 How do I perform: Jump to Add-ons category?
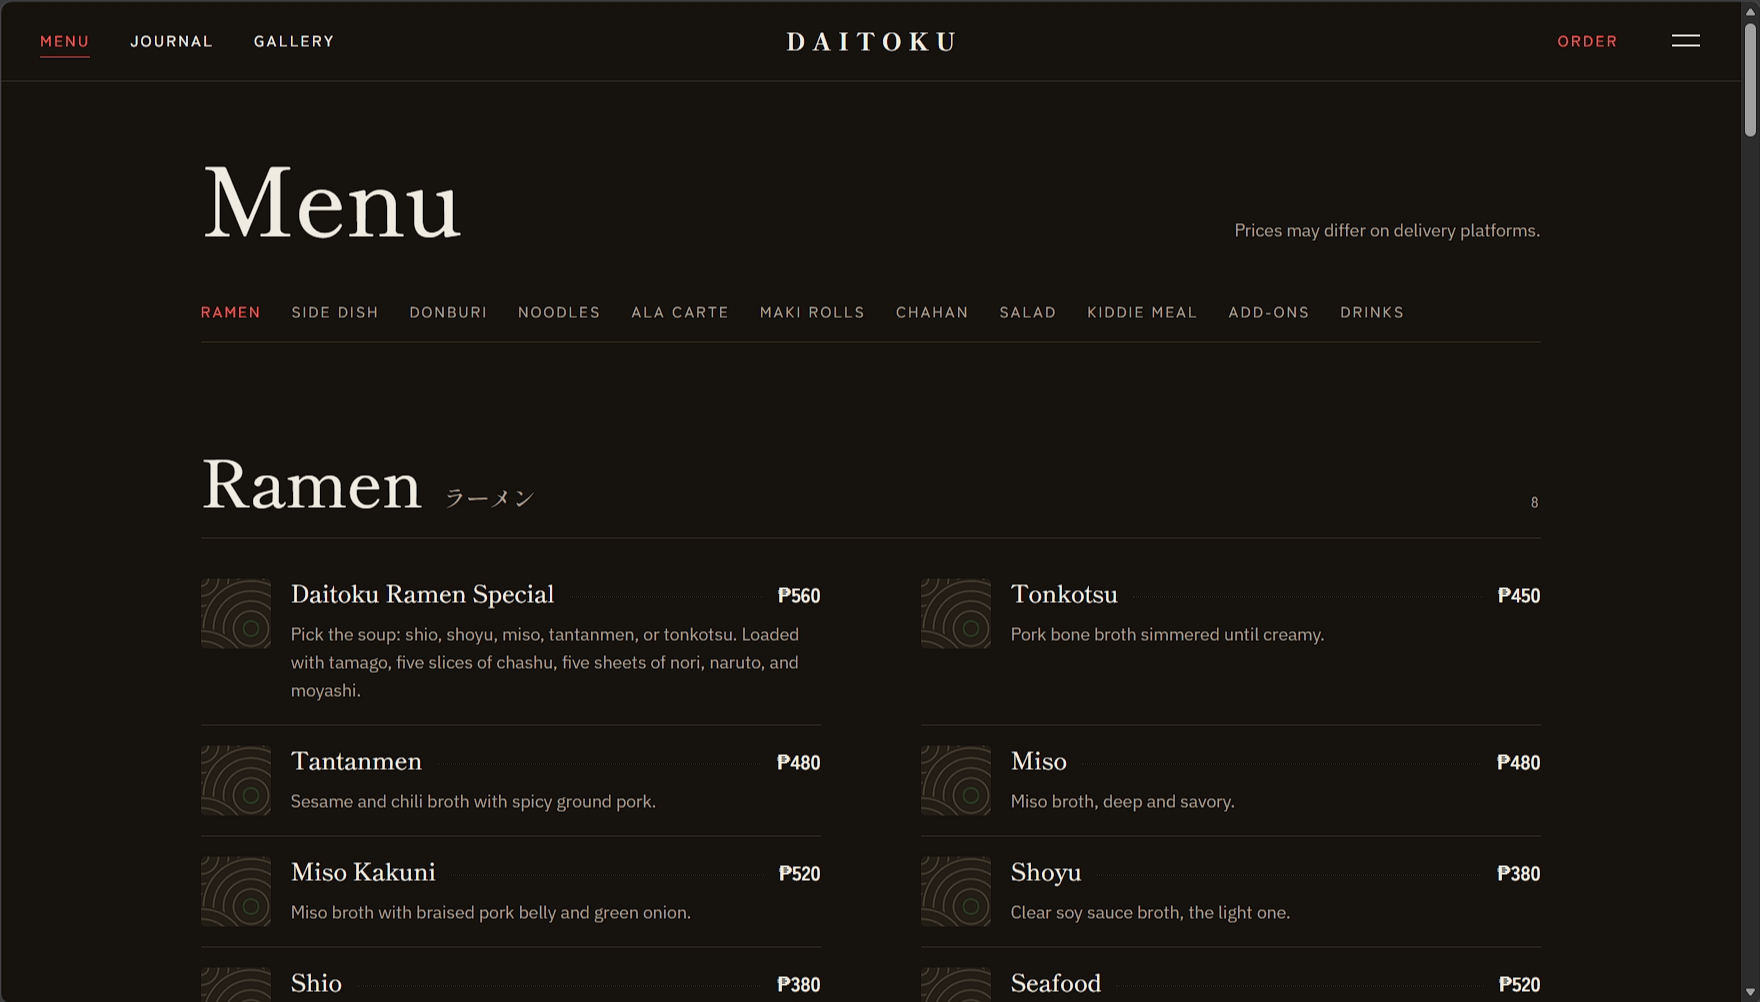[x=1269, y=312]
